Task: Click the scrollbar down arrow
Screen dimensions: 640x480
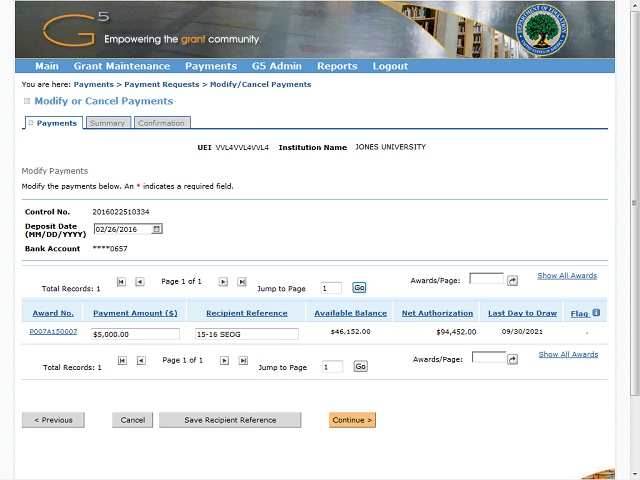Action: pyautogui.click(x=634, y=476)
